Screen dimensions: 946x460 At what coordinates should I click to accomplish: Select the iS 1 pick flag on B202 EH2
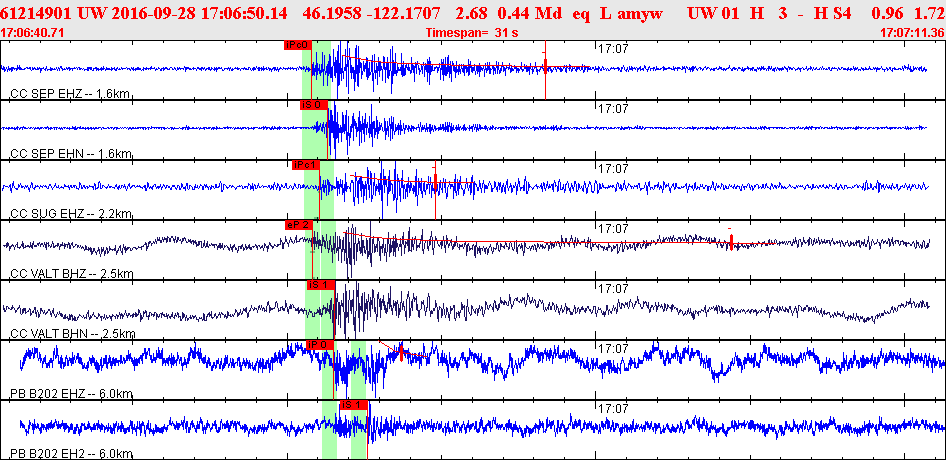354,405
